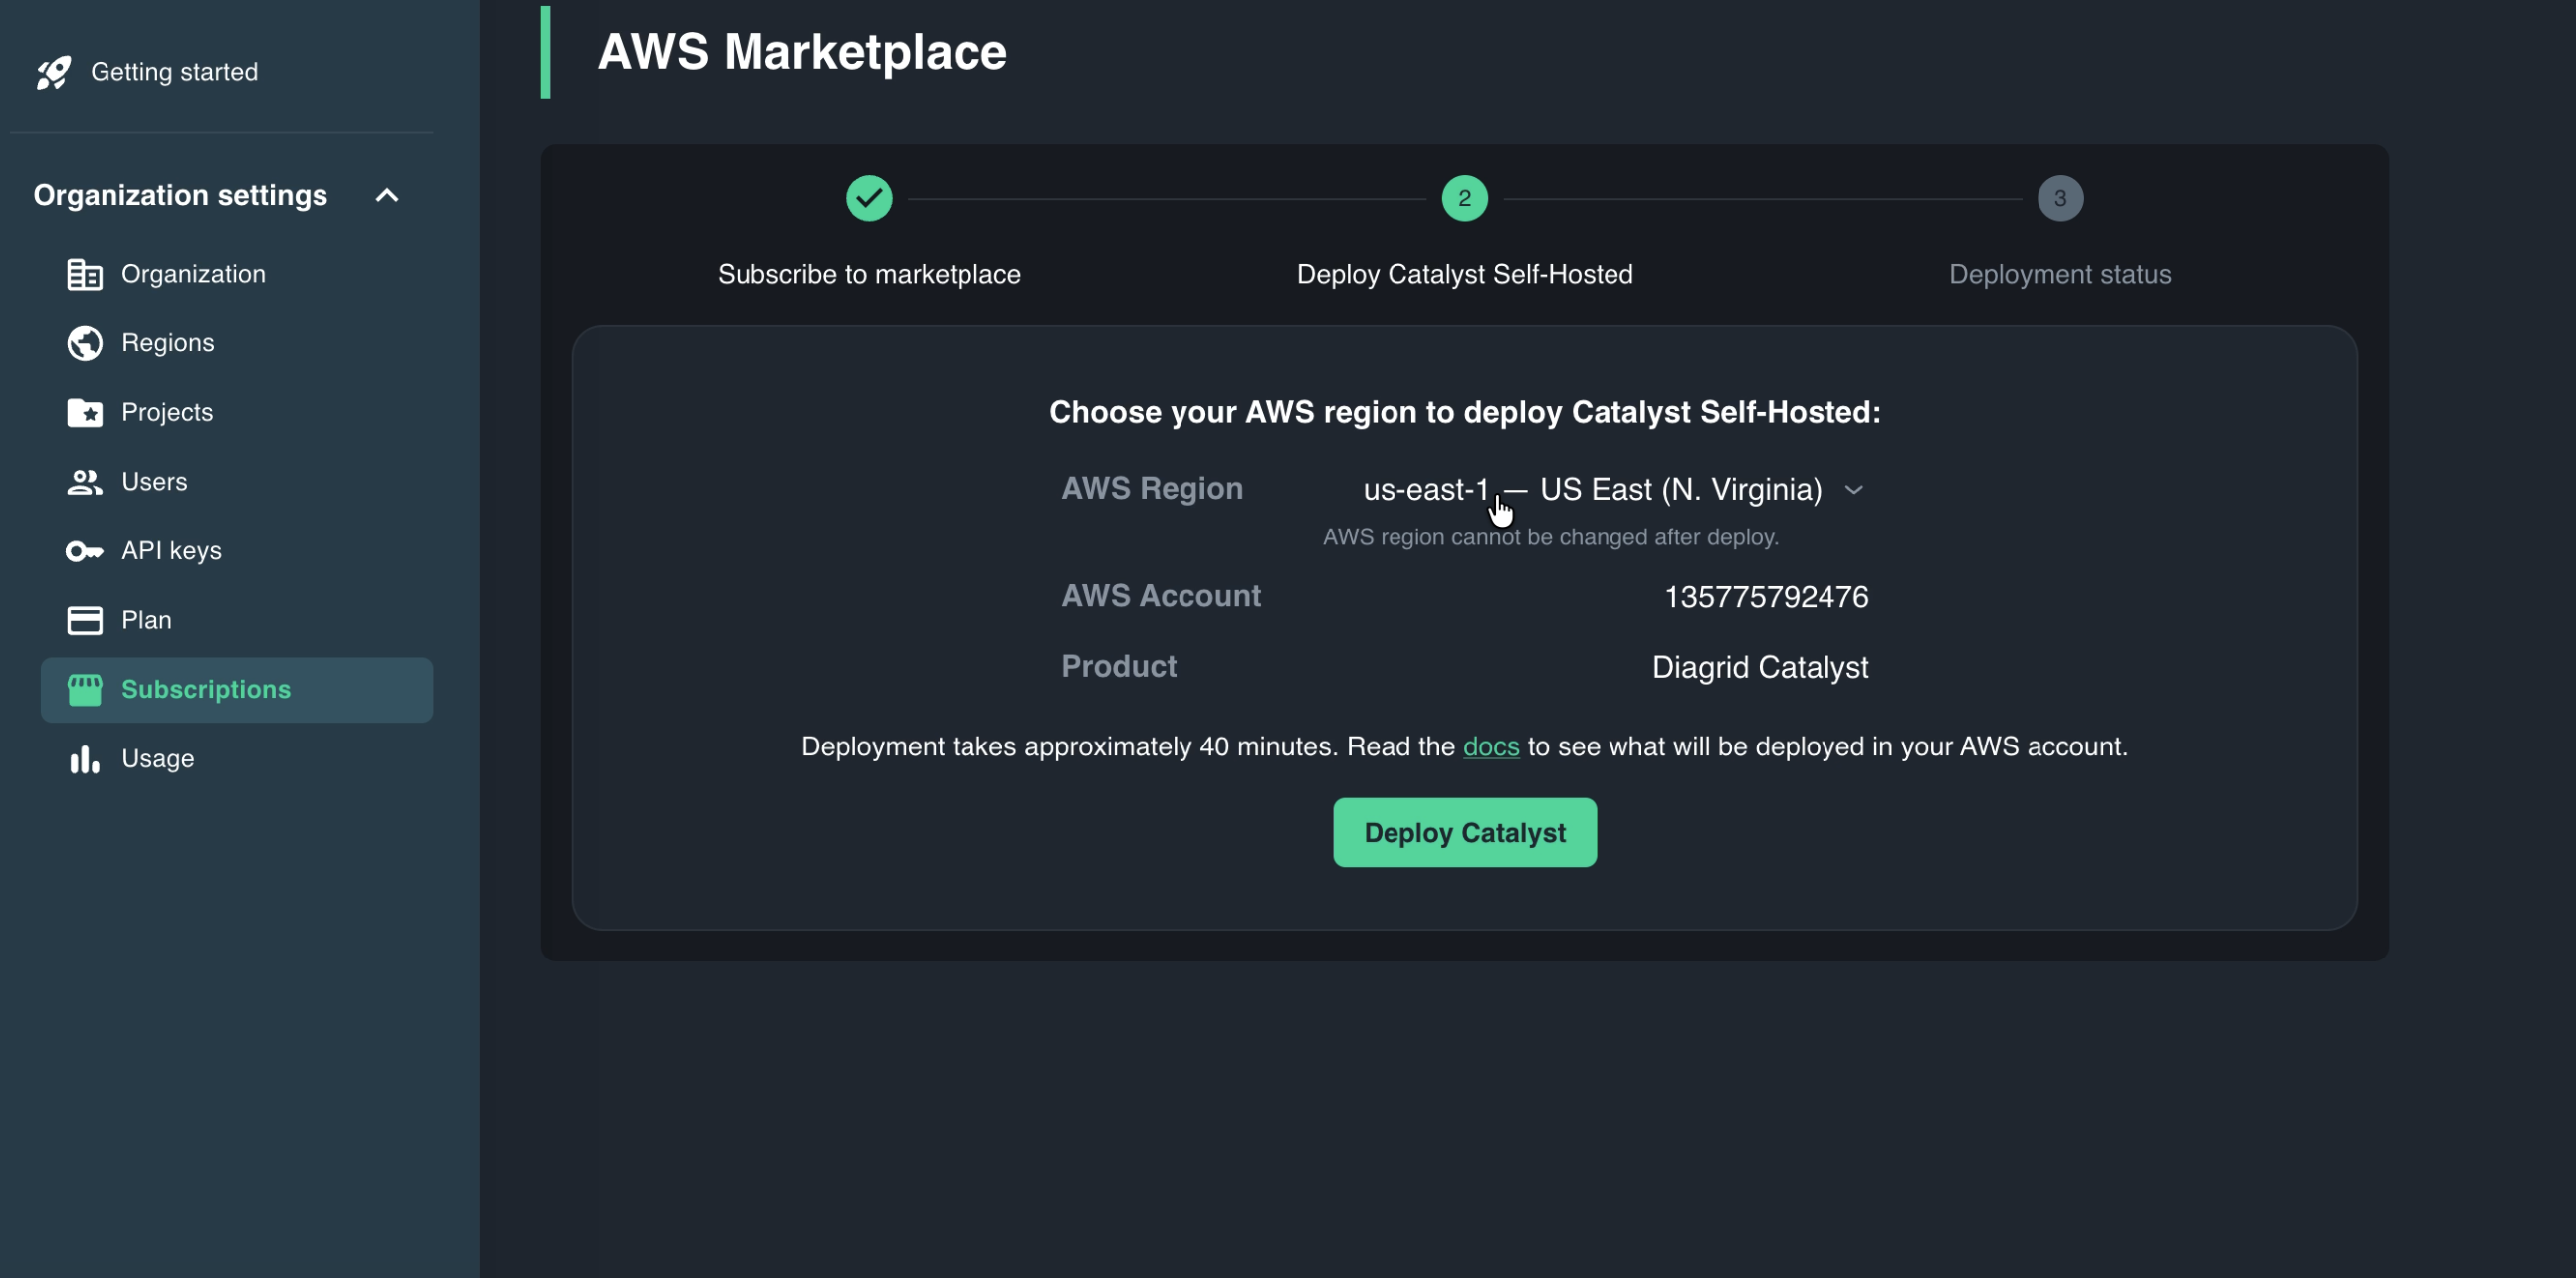Click the step 2 circle indicator
The height and width of the screenshot is (1278, 2576).
pos(1464,198)
